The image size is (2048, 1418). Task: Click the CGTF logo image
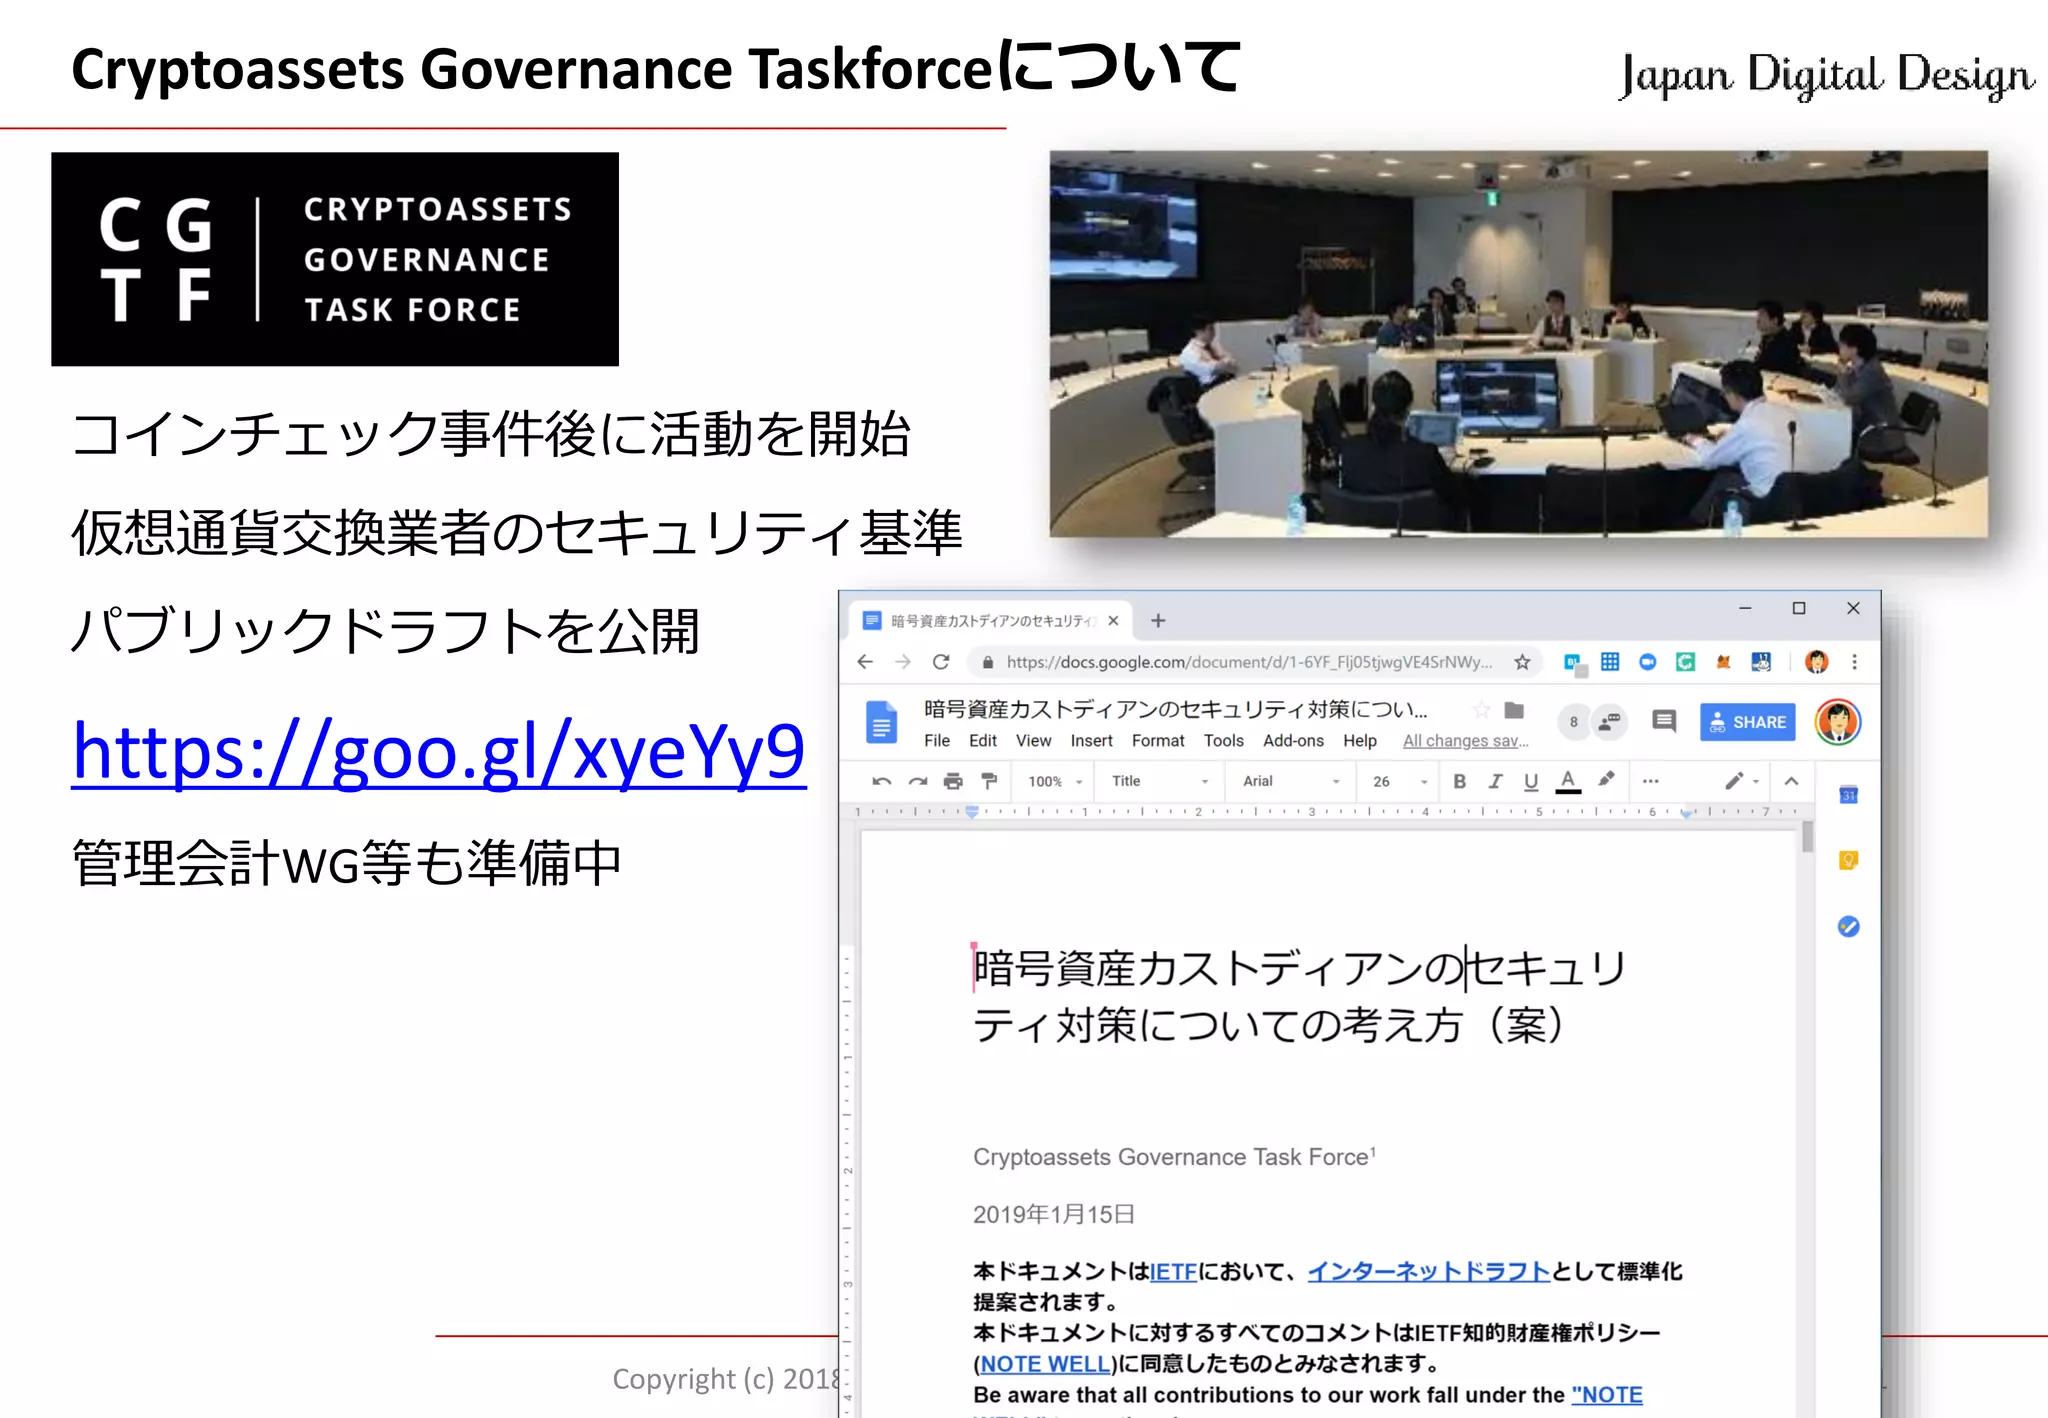click(x=335, y=259)
